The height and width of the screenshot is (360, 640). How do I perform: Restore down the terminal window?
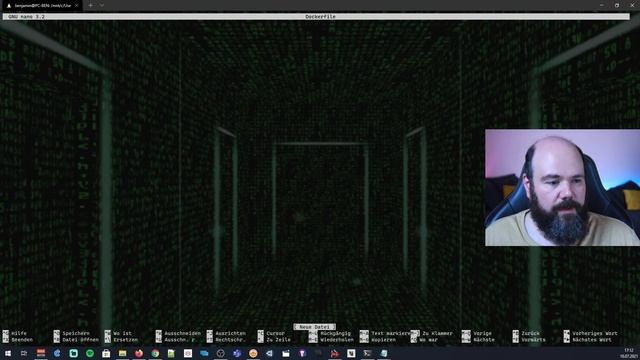point(617,5)
